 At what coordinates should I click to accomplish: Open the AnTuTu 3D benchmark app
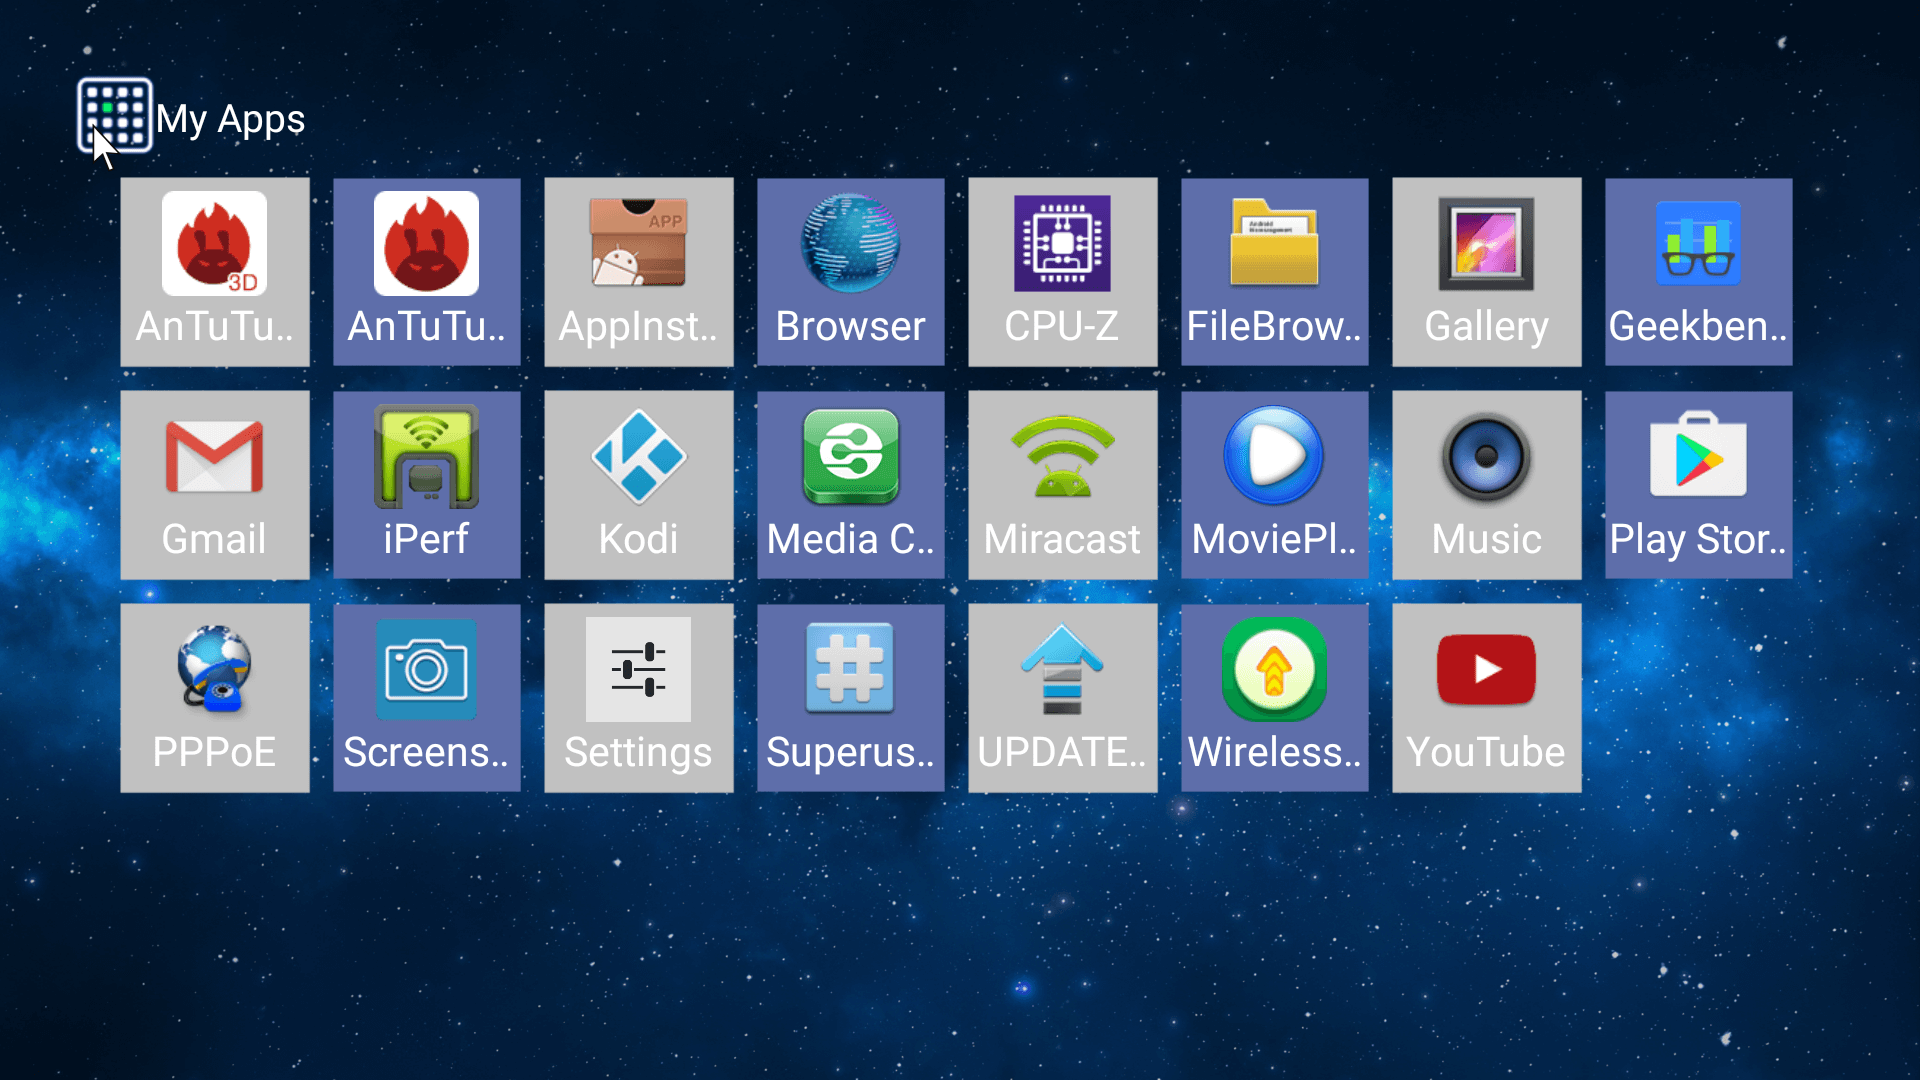coord(214,272)
